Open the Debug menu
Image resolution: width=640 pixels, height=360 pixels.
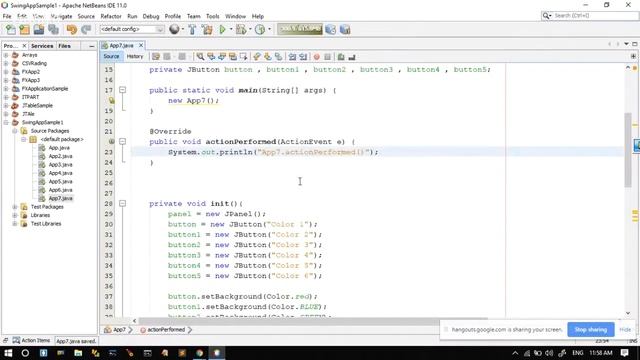pos(151,16)
